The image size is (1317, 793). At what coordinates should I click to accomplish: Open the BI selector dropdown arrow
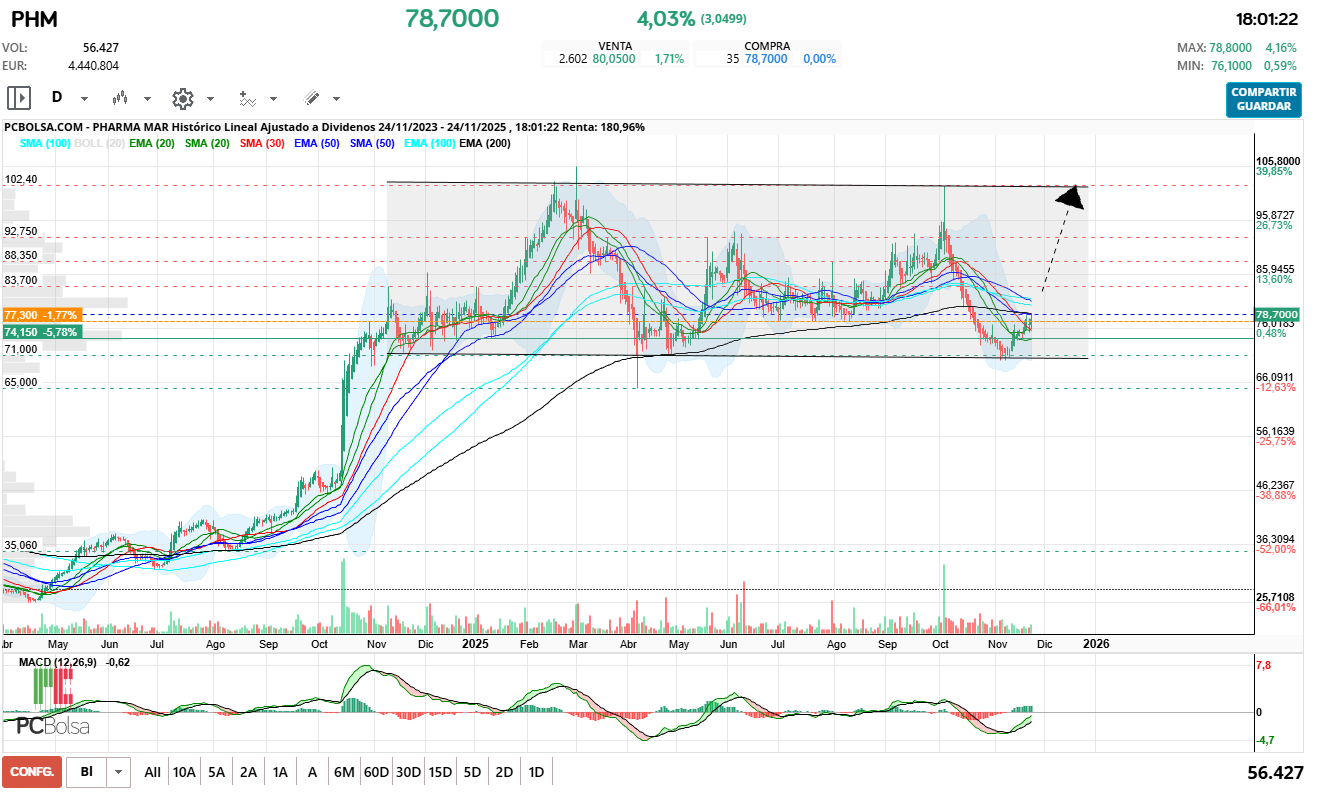coord(119,772)
